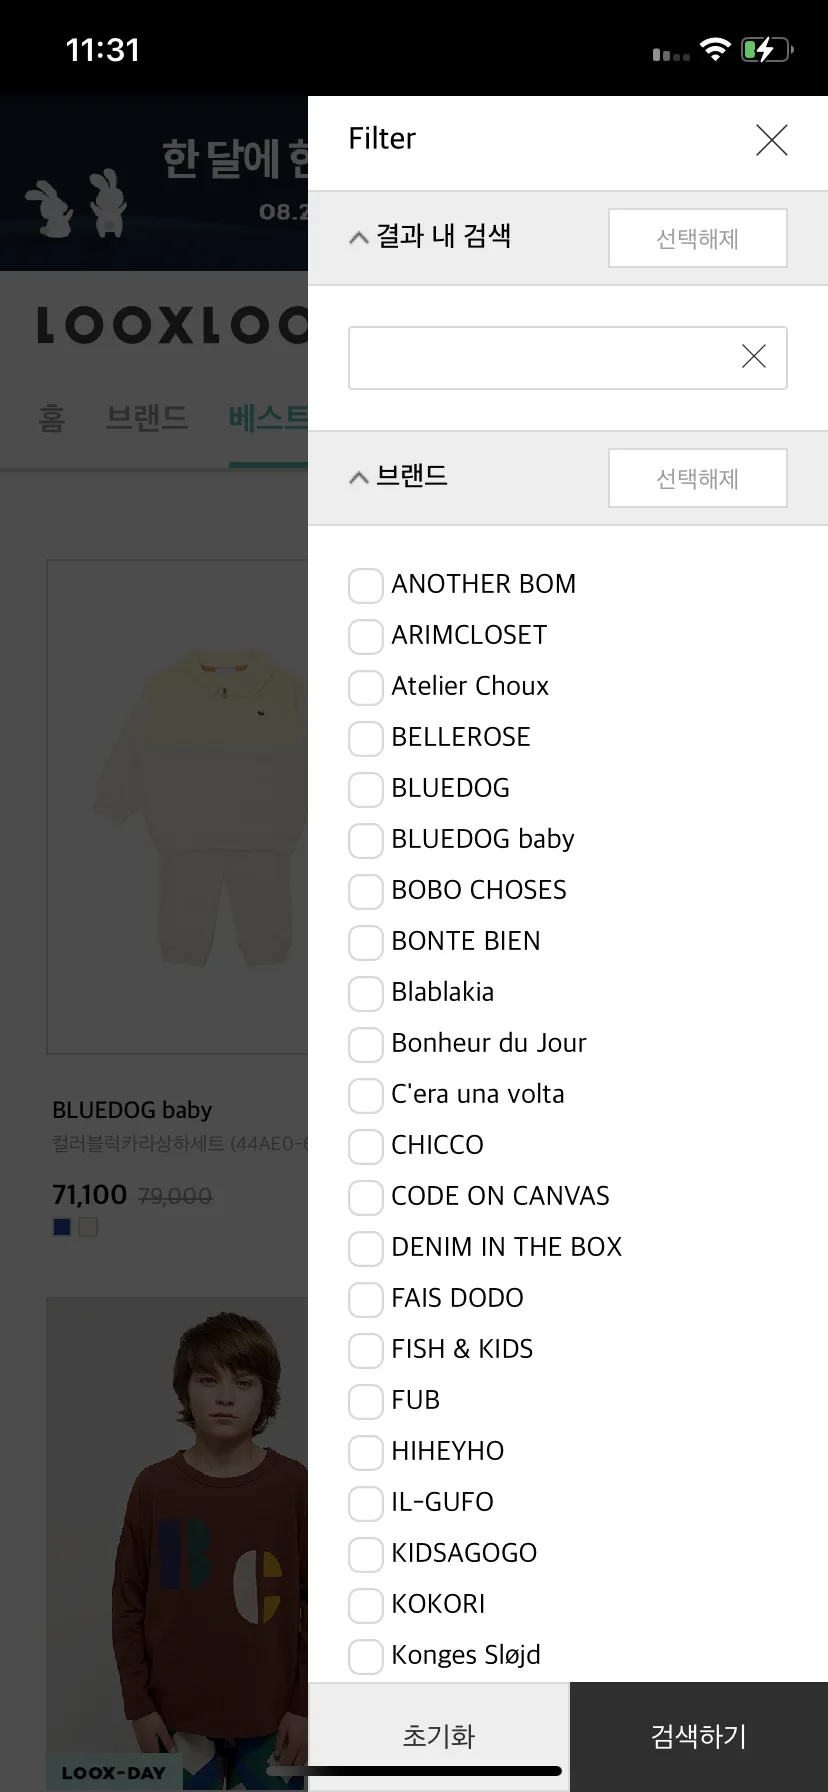Image resolution: width=828 pixels, height=1792 pixels.
Task: Clear the search field with X icon
Action: [754, 356]
